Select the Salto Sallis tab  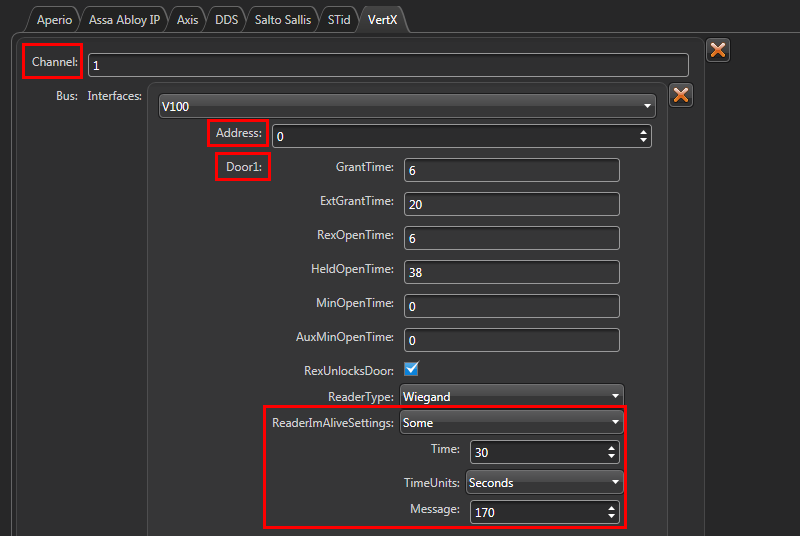(282, 19)
